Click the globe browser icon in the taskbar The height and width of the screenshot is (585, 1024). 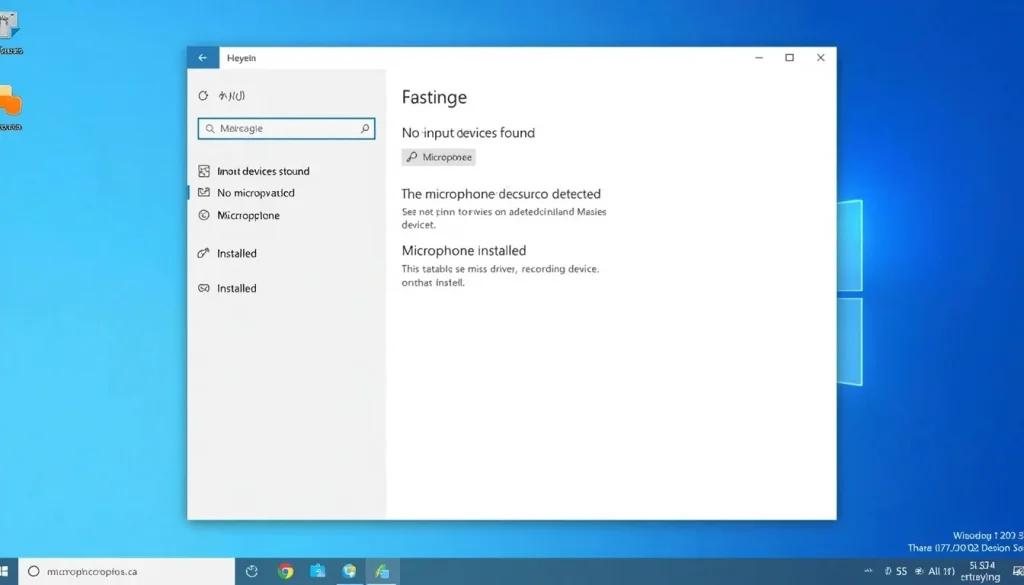pos(349,571)
